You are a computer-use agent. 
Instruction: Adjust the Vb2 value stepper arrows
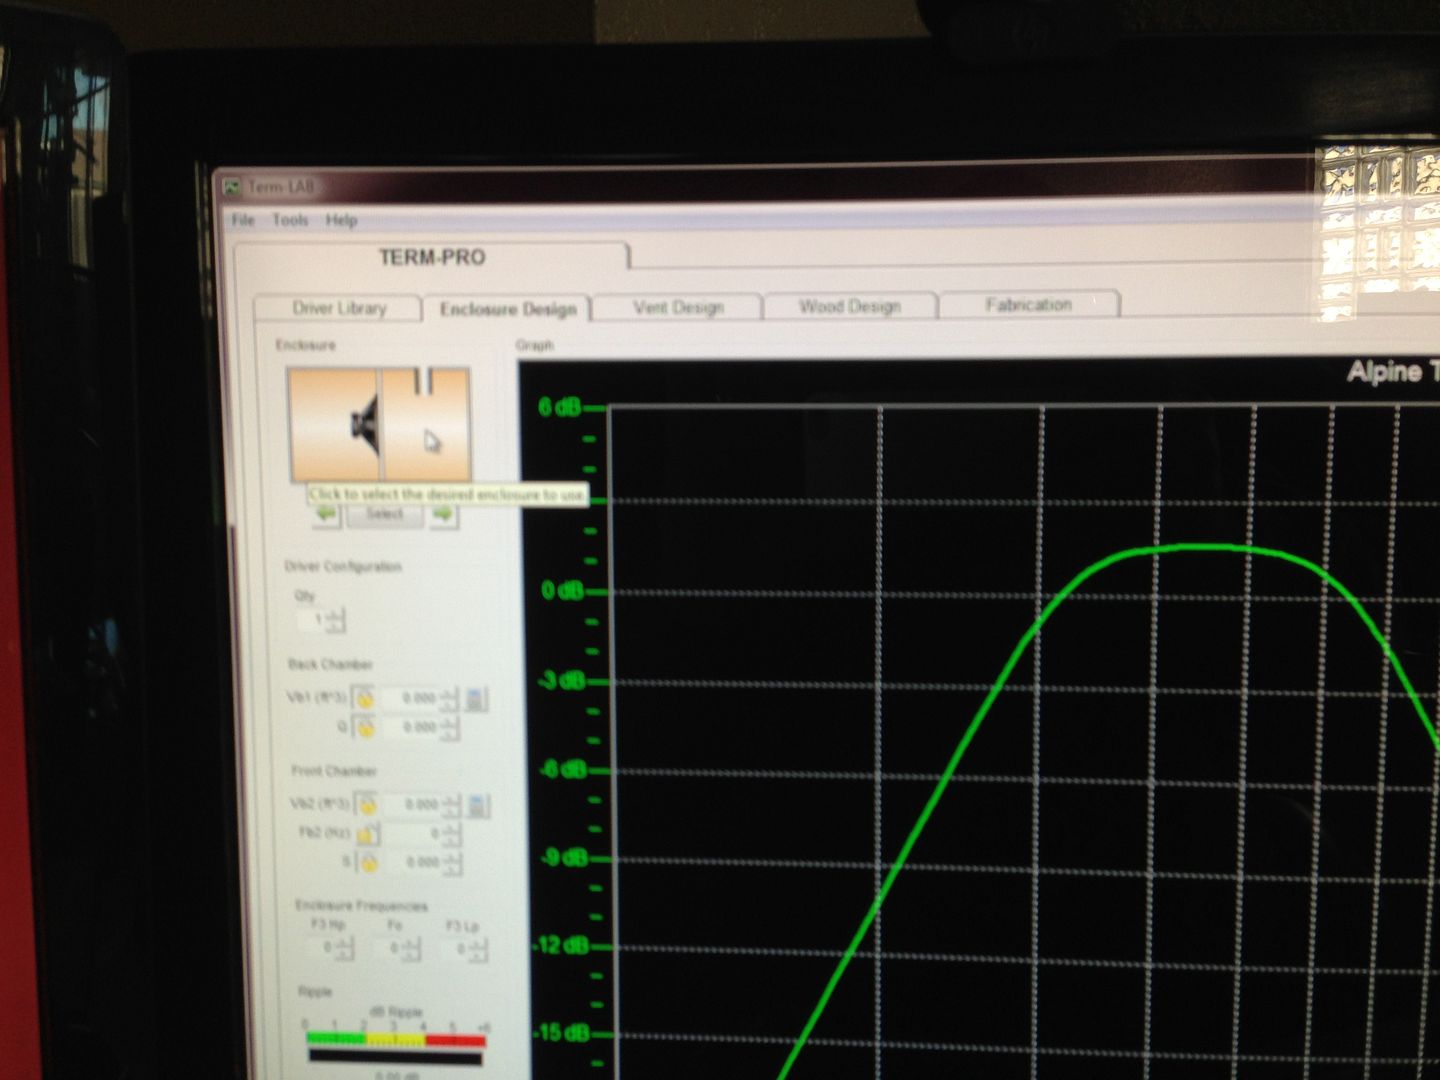[452, 804]
